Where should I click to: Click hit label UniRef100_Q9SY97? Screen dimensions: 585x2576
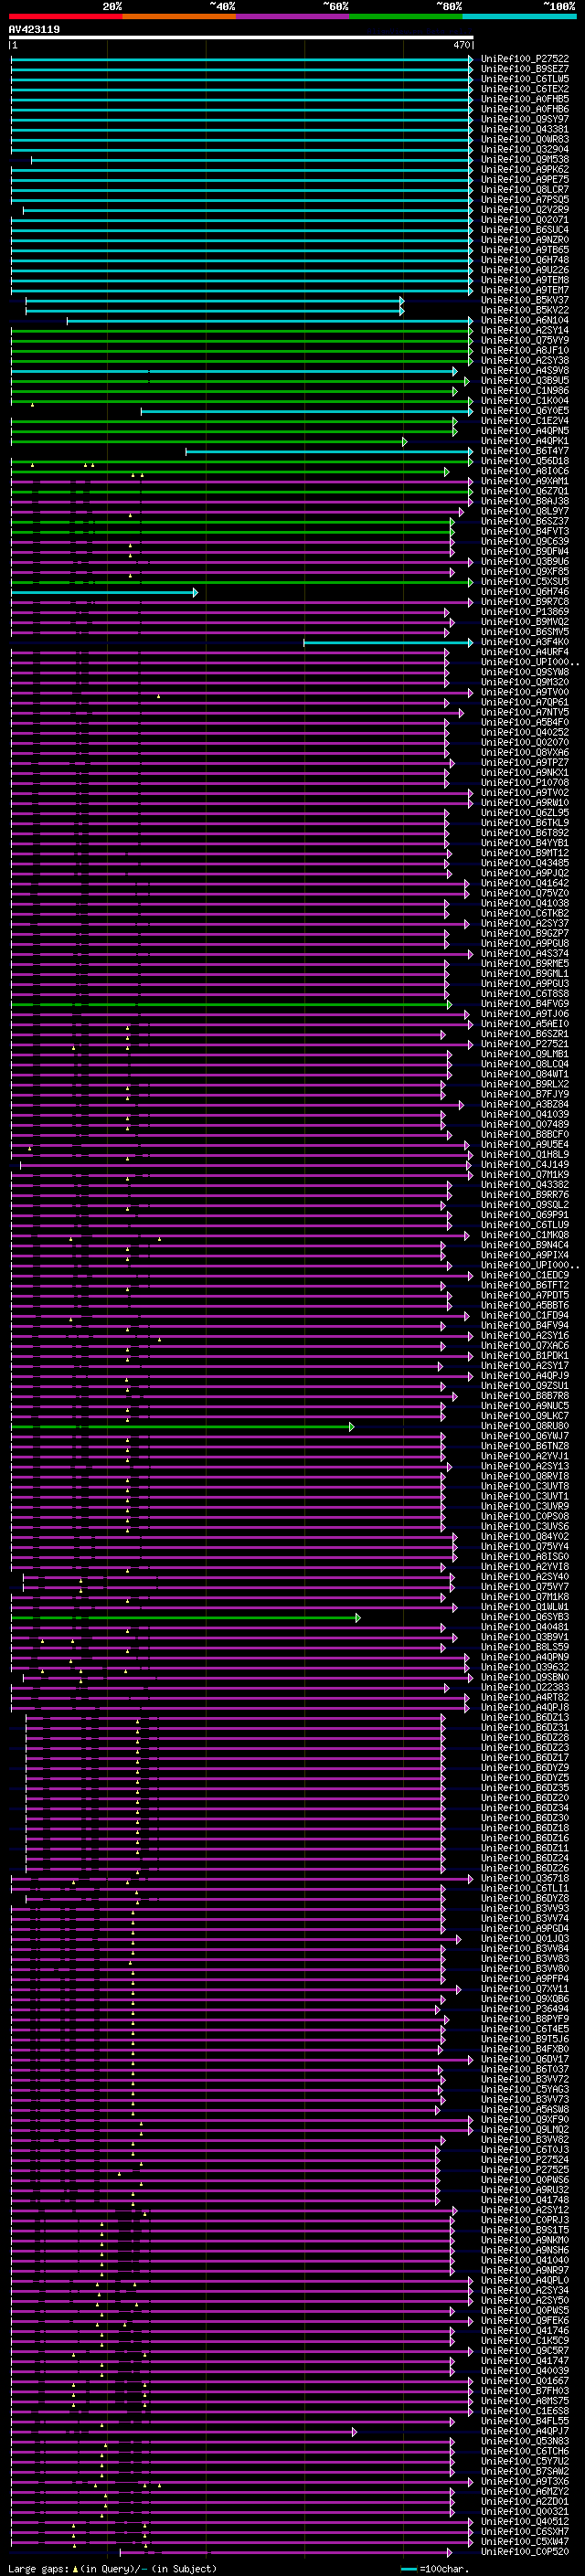coord(525,119)
